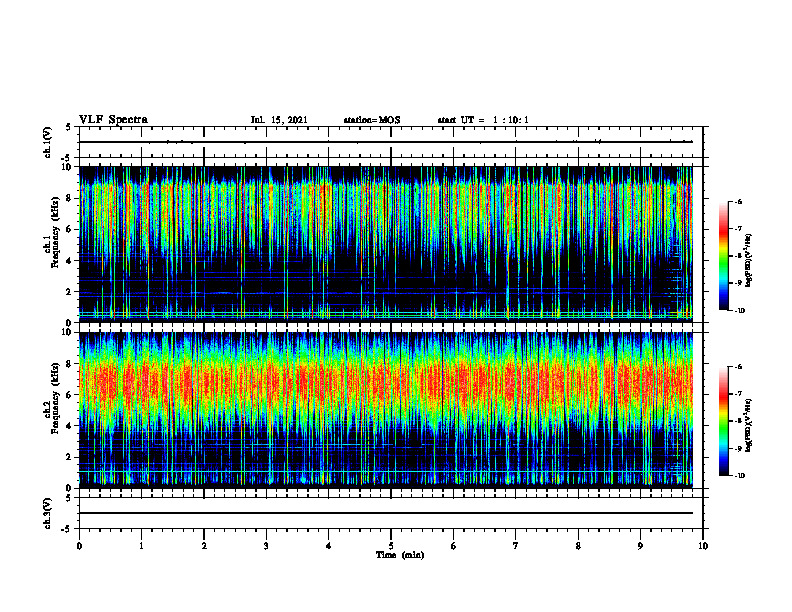This screenshot has width=792, height=612.
Task: Click the time axis tick label "5"
Action: coord(391,546)
